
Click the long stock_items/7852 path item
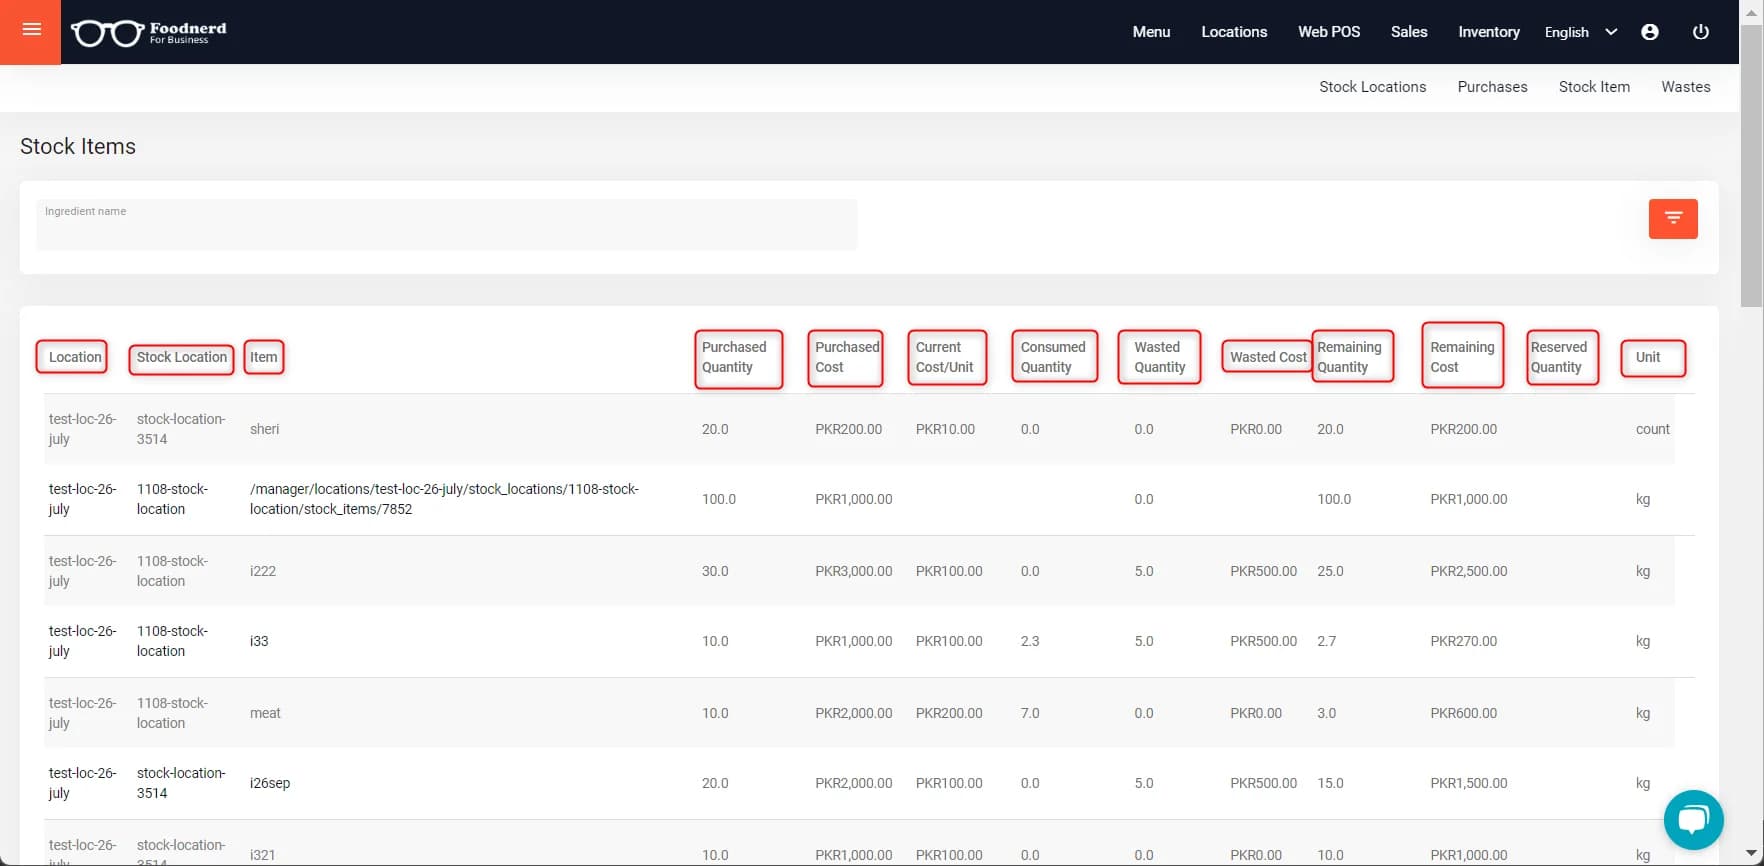444,499
